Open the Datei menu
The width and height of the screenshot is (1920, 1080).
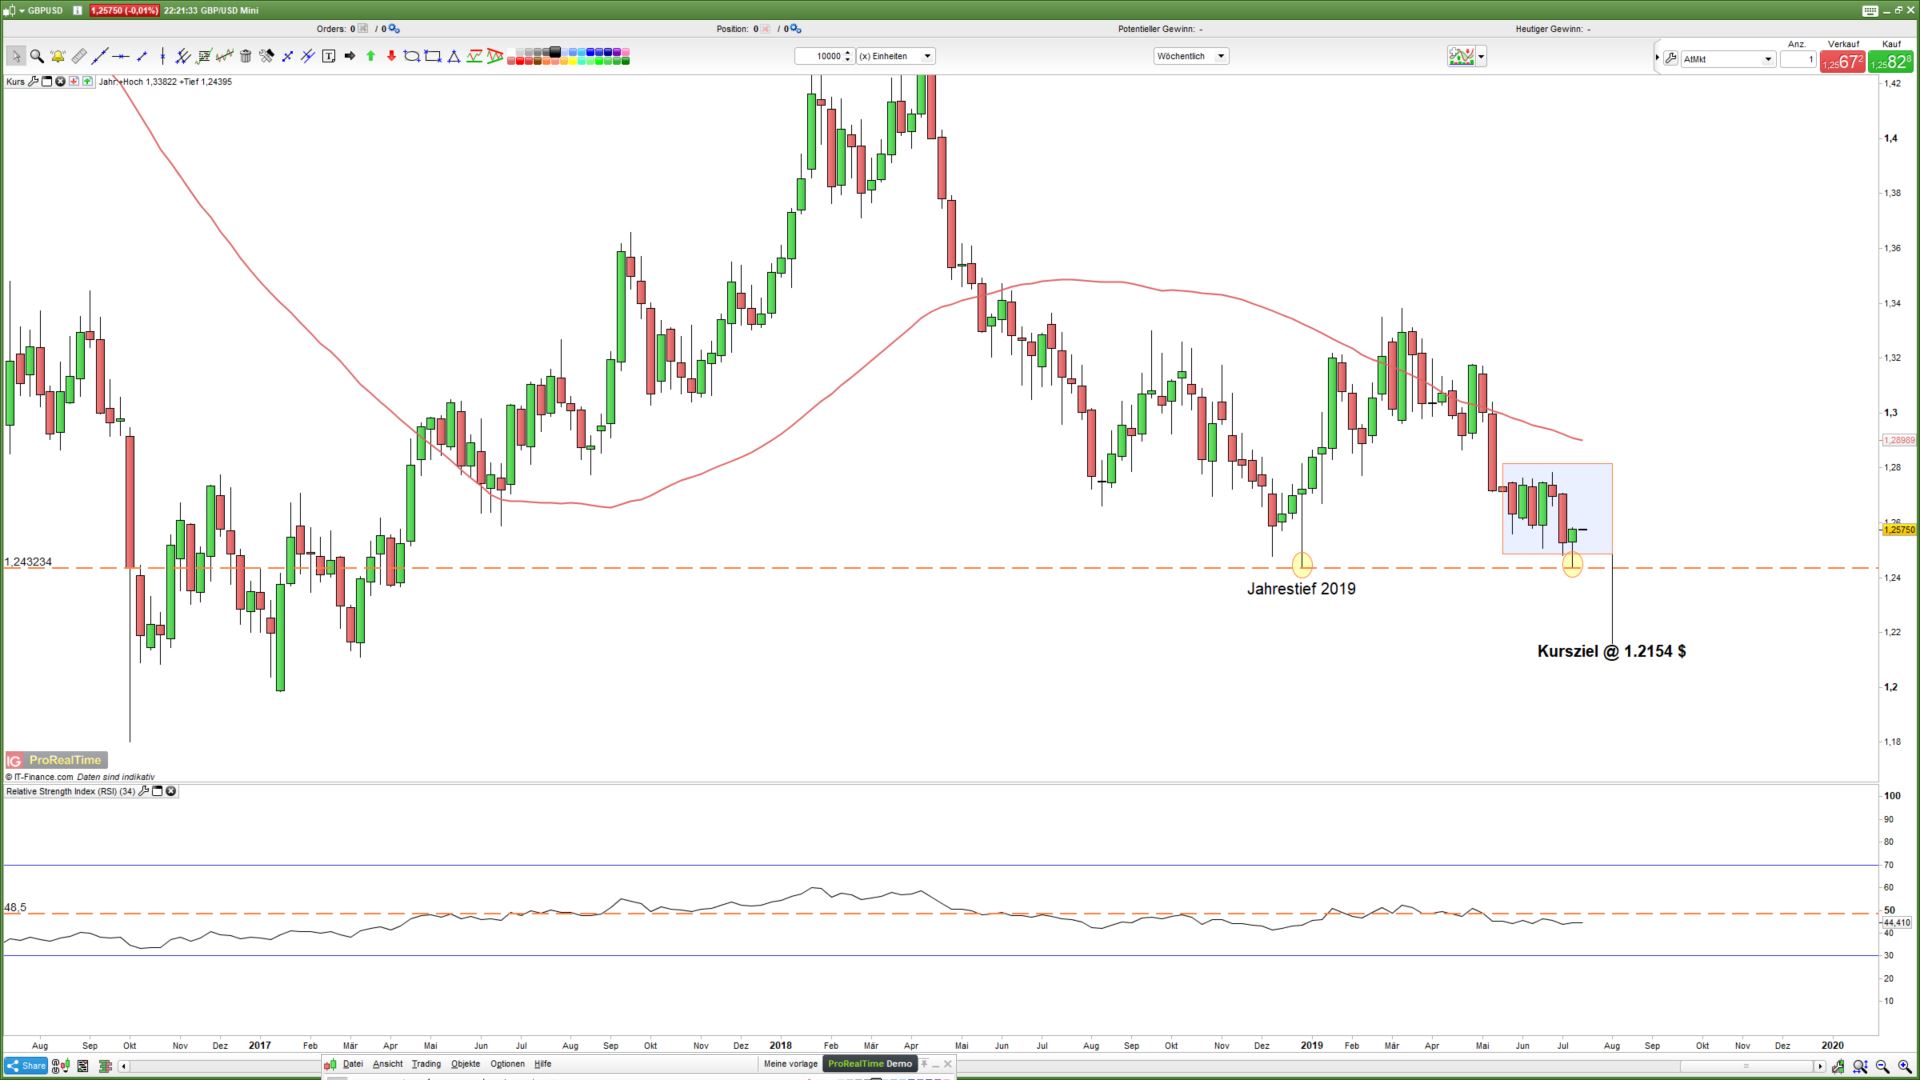click(x=353, y=1064)
